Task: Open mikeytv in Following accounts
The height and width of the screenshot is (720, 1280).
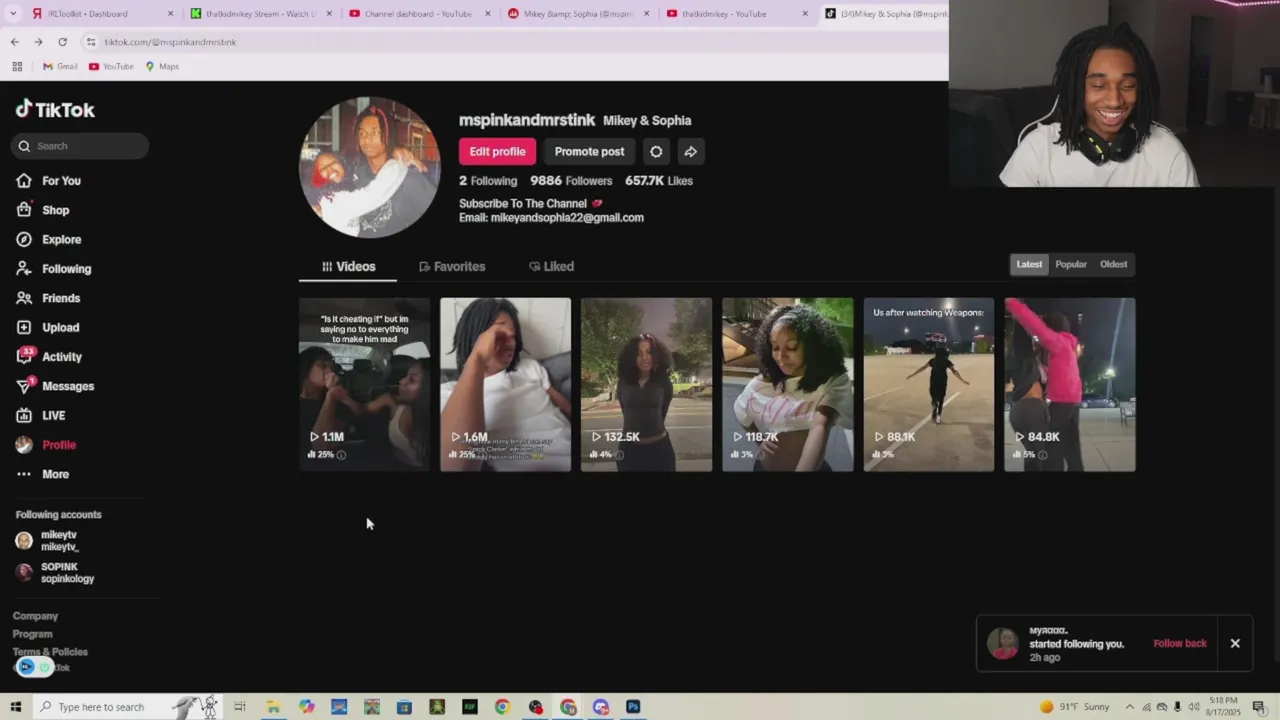Action: tap(47, 541)
